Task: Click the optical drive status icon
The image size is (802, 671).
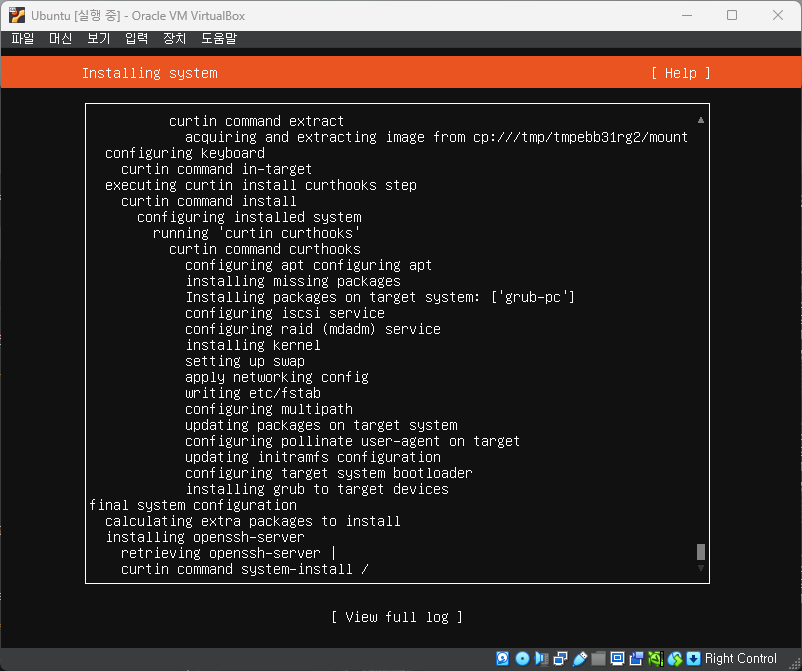Action: [522, 658]
